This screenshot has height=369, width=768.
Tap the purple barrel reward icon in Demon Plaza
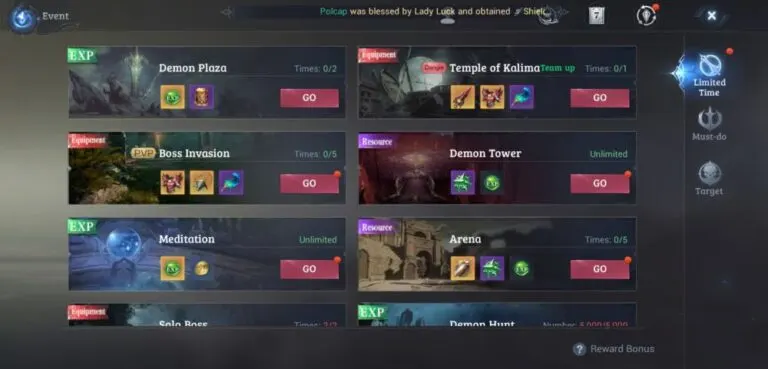[x=202, y=97]
